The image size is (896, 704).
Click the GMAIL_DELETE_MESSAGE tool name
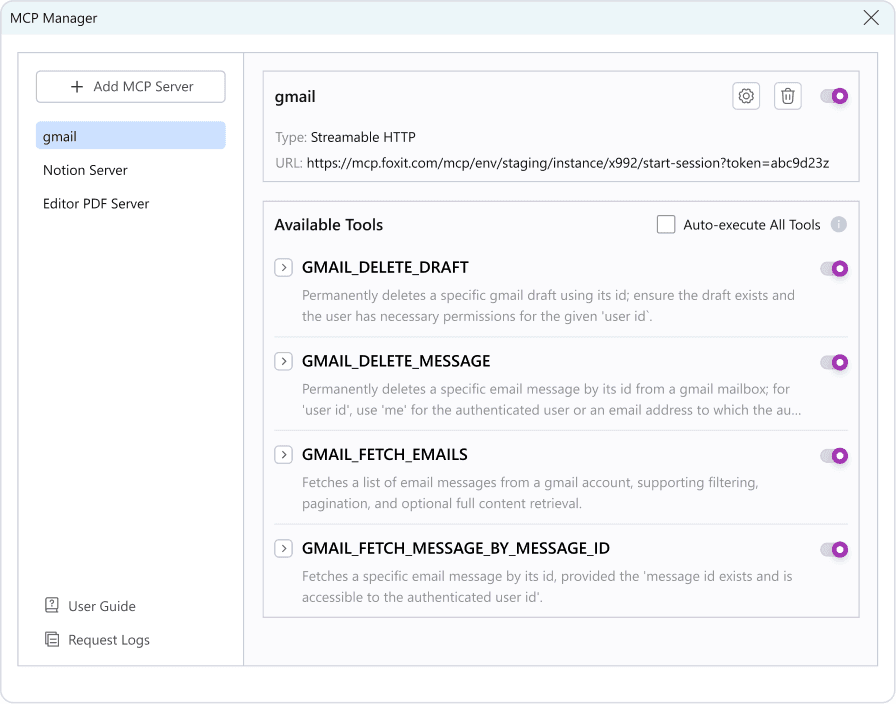point(396,361)
